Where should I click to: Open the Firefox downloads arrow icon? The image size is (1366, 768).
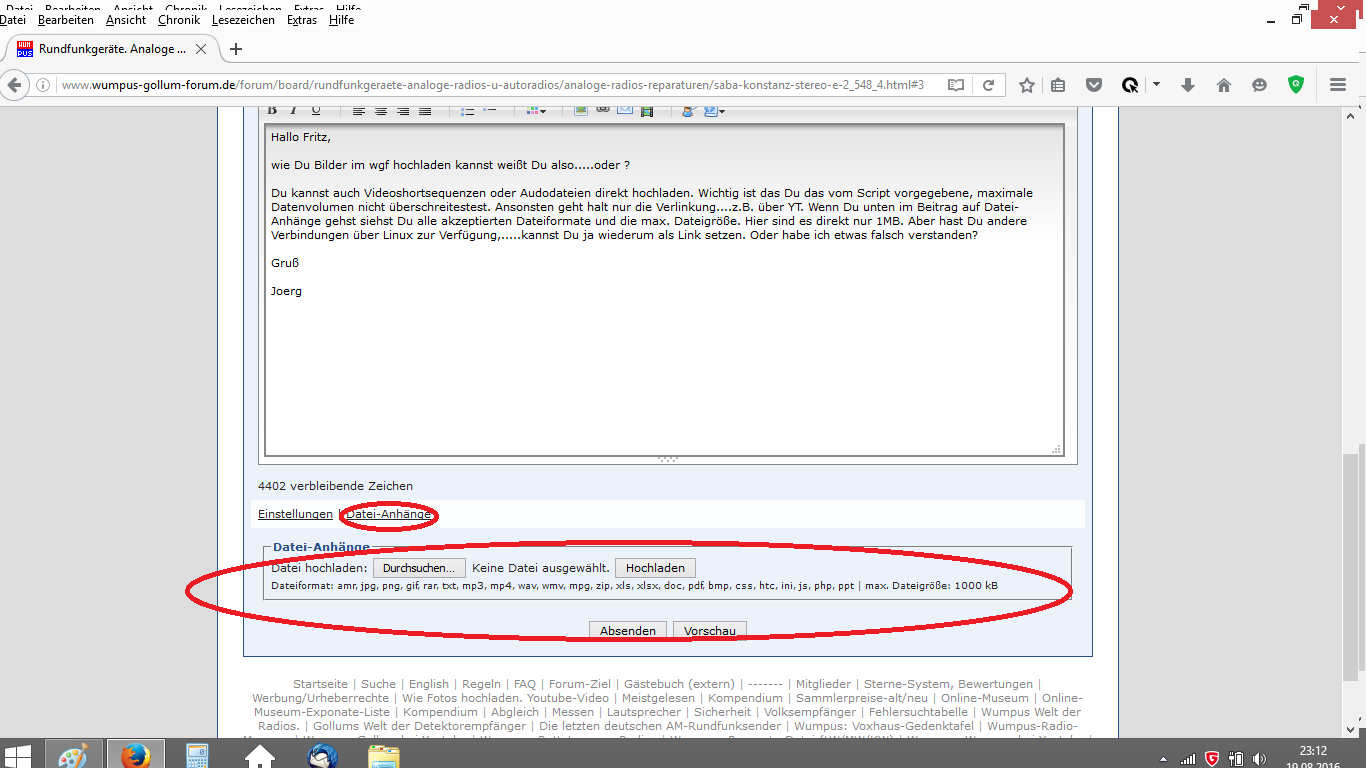(1188, 85)
